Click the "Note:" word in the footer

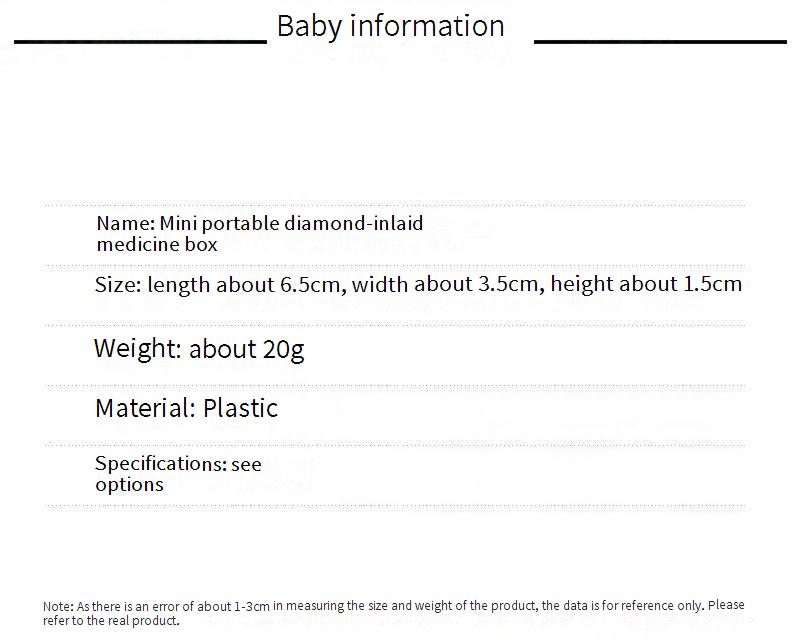tap(58, 606)
